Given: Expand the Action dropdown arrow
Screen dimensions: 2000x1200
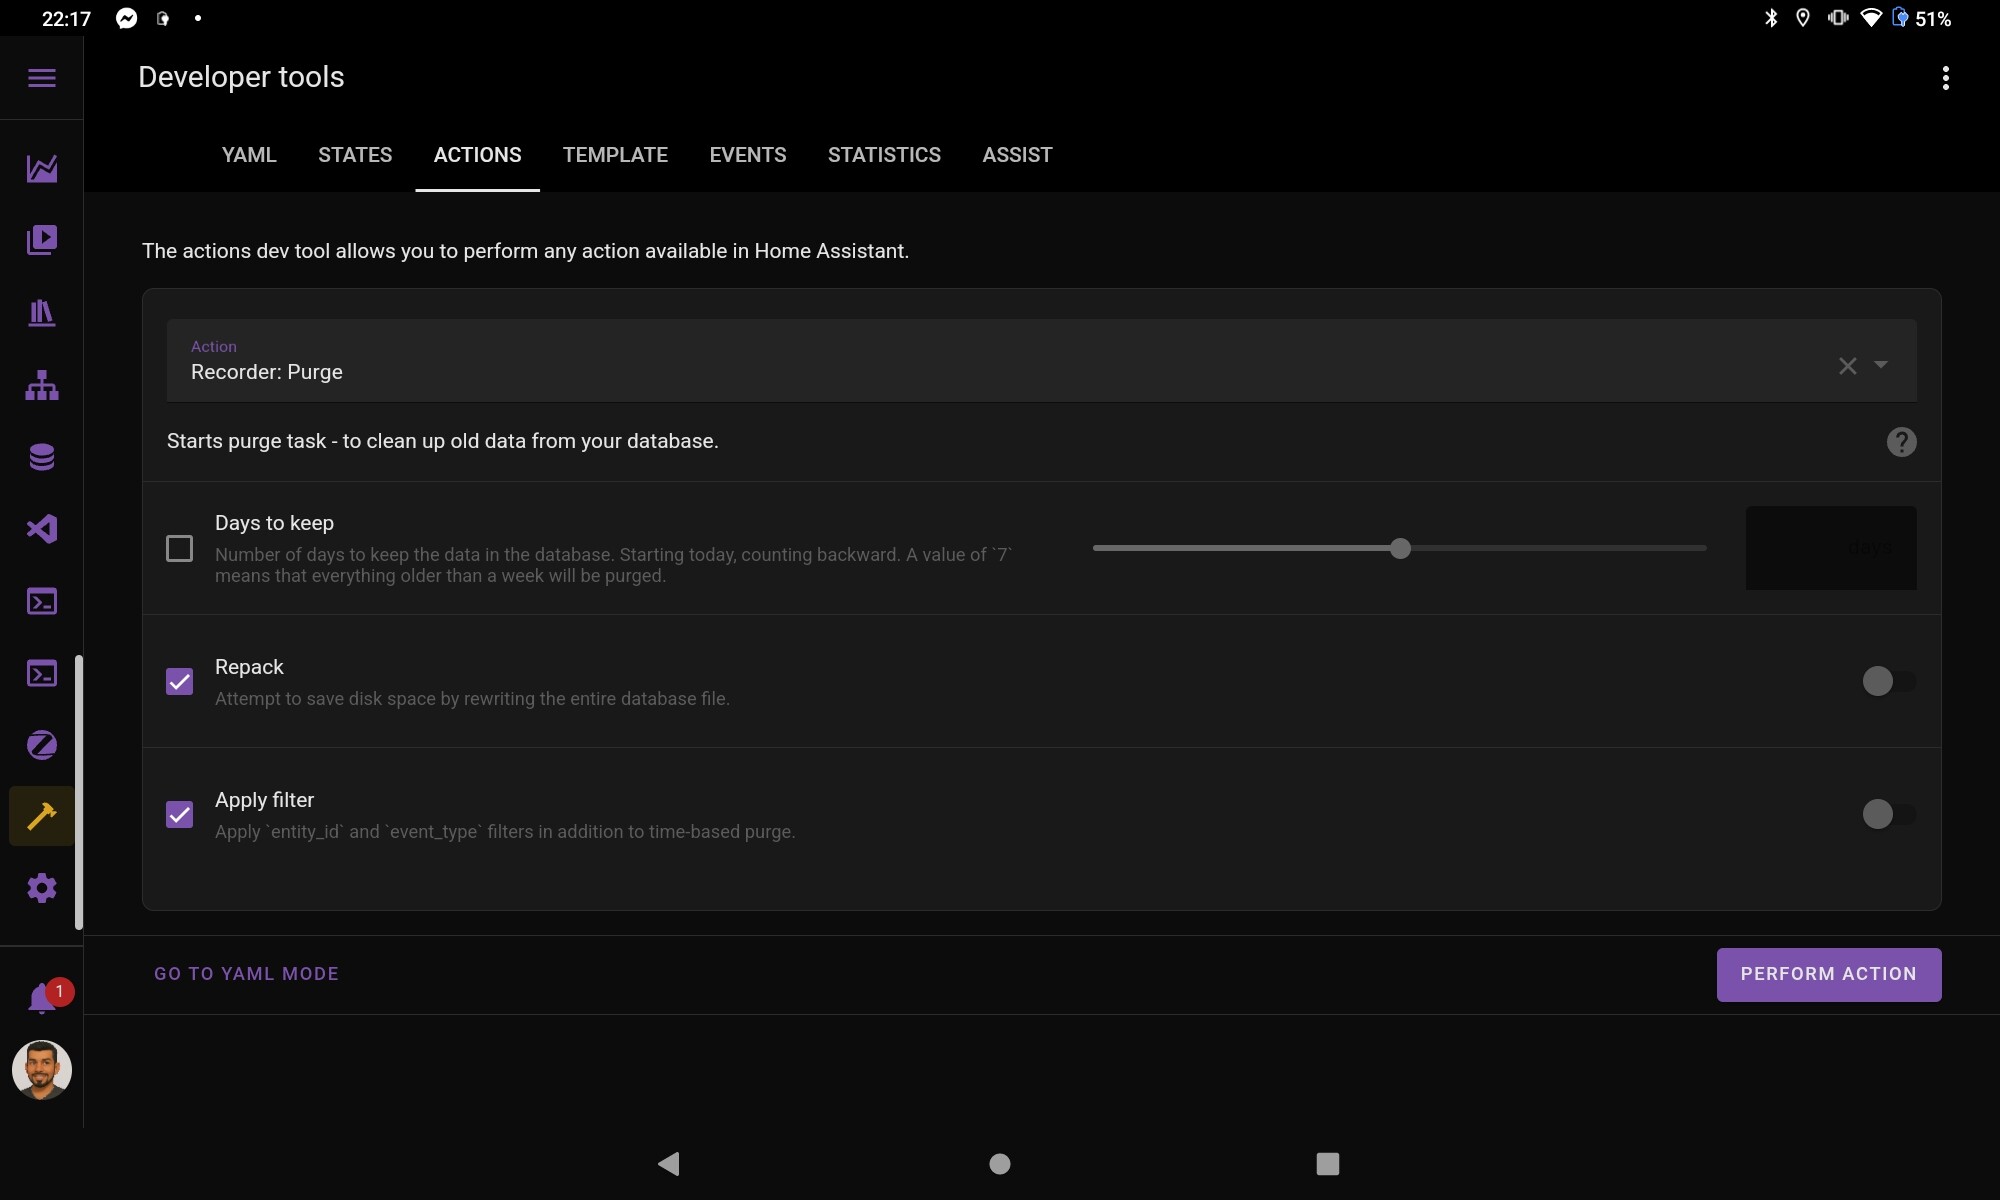Looking at the screenshot, I should [x=1881, y=365].
